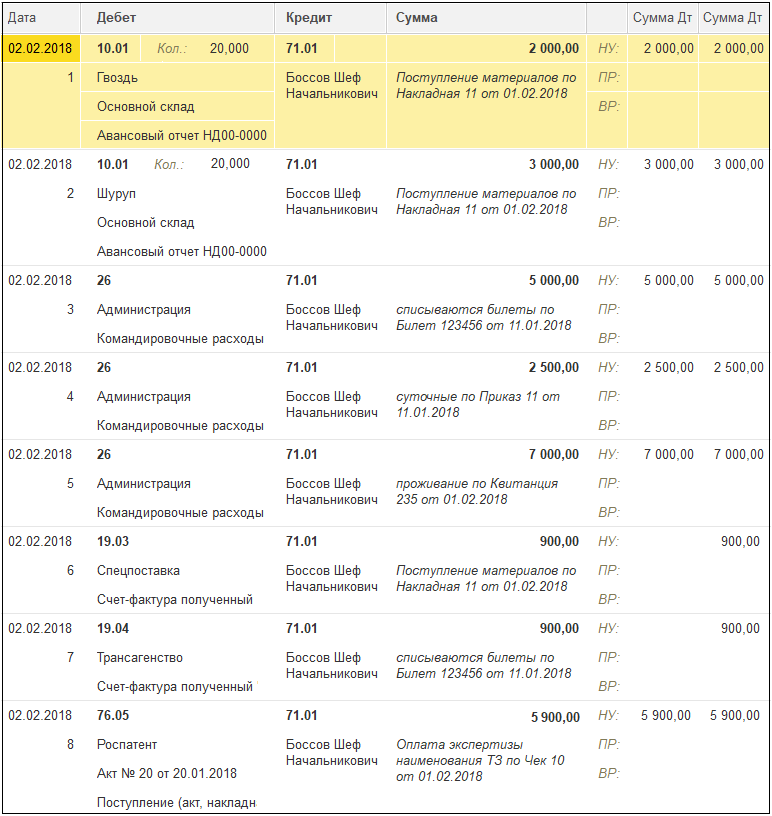The height and width of the screenshot is (816, 772).
Task: Click Акт № 20 от 20.01.2018
Action: point(167,773)
